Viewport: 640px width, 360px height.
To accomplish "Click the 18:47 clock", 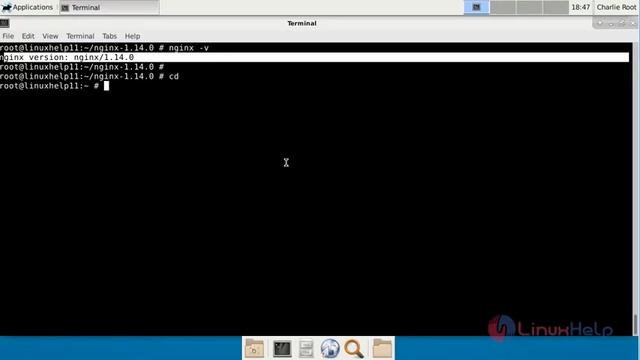I will [580, 7].
